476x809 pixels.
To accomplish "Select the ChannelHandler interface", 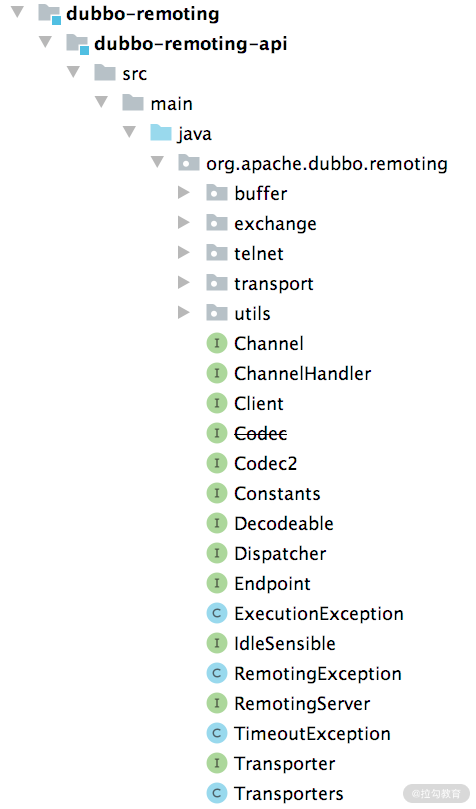I will coord(302,374).
